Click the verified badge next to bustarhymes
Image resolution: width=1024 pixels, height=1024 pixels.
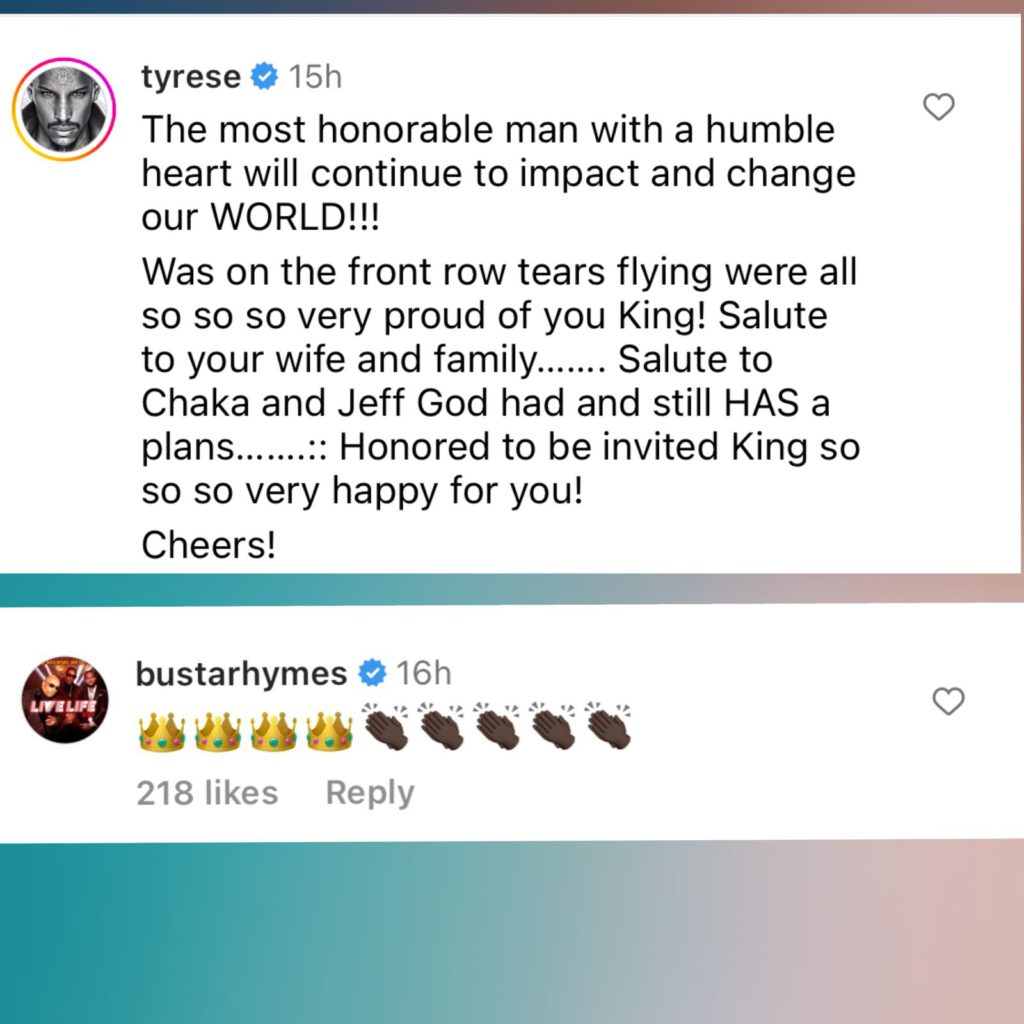[x=372, y=673]
